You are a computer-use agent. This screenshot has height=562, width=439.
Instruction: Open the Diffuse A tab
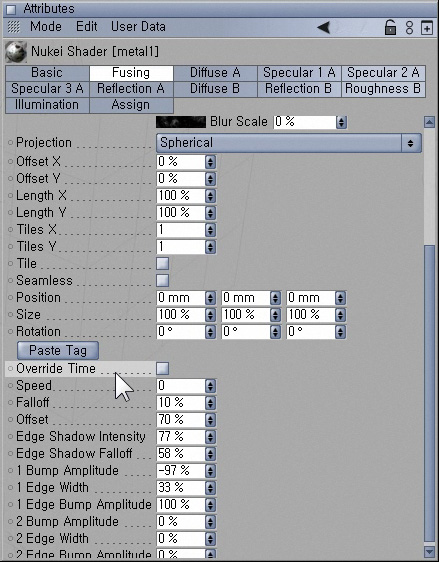point(215,73)
